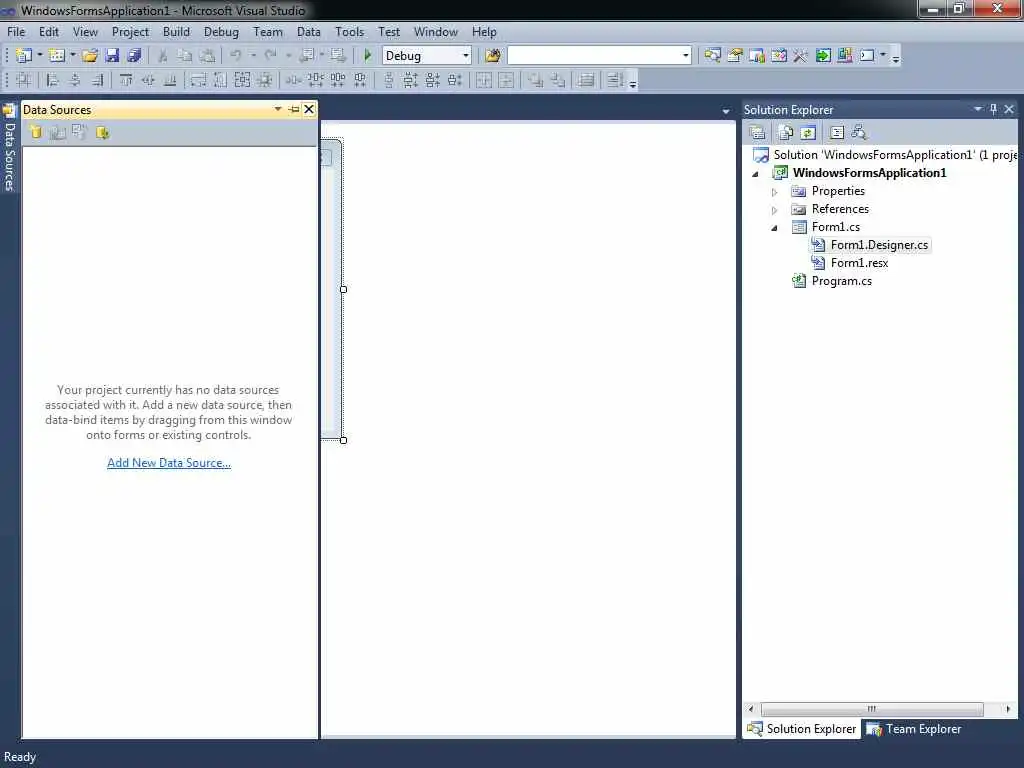Click inside the Find text input field
Screen dimensions: 1024x768
point(594,56)
